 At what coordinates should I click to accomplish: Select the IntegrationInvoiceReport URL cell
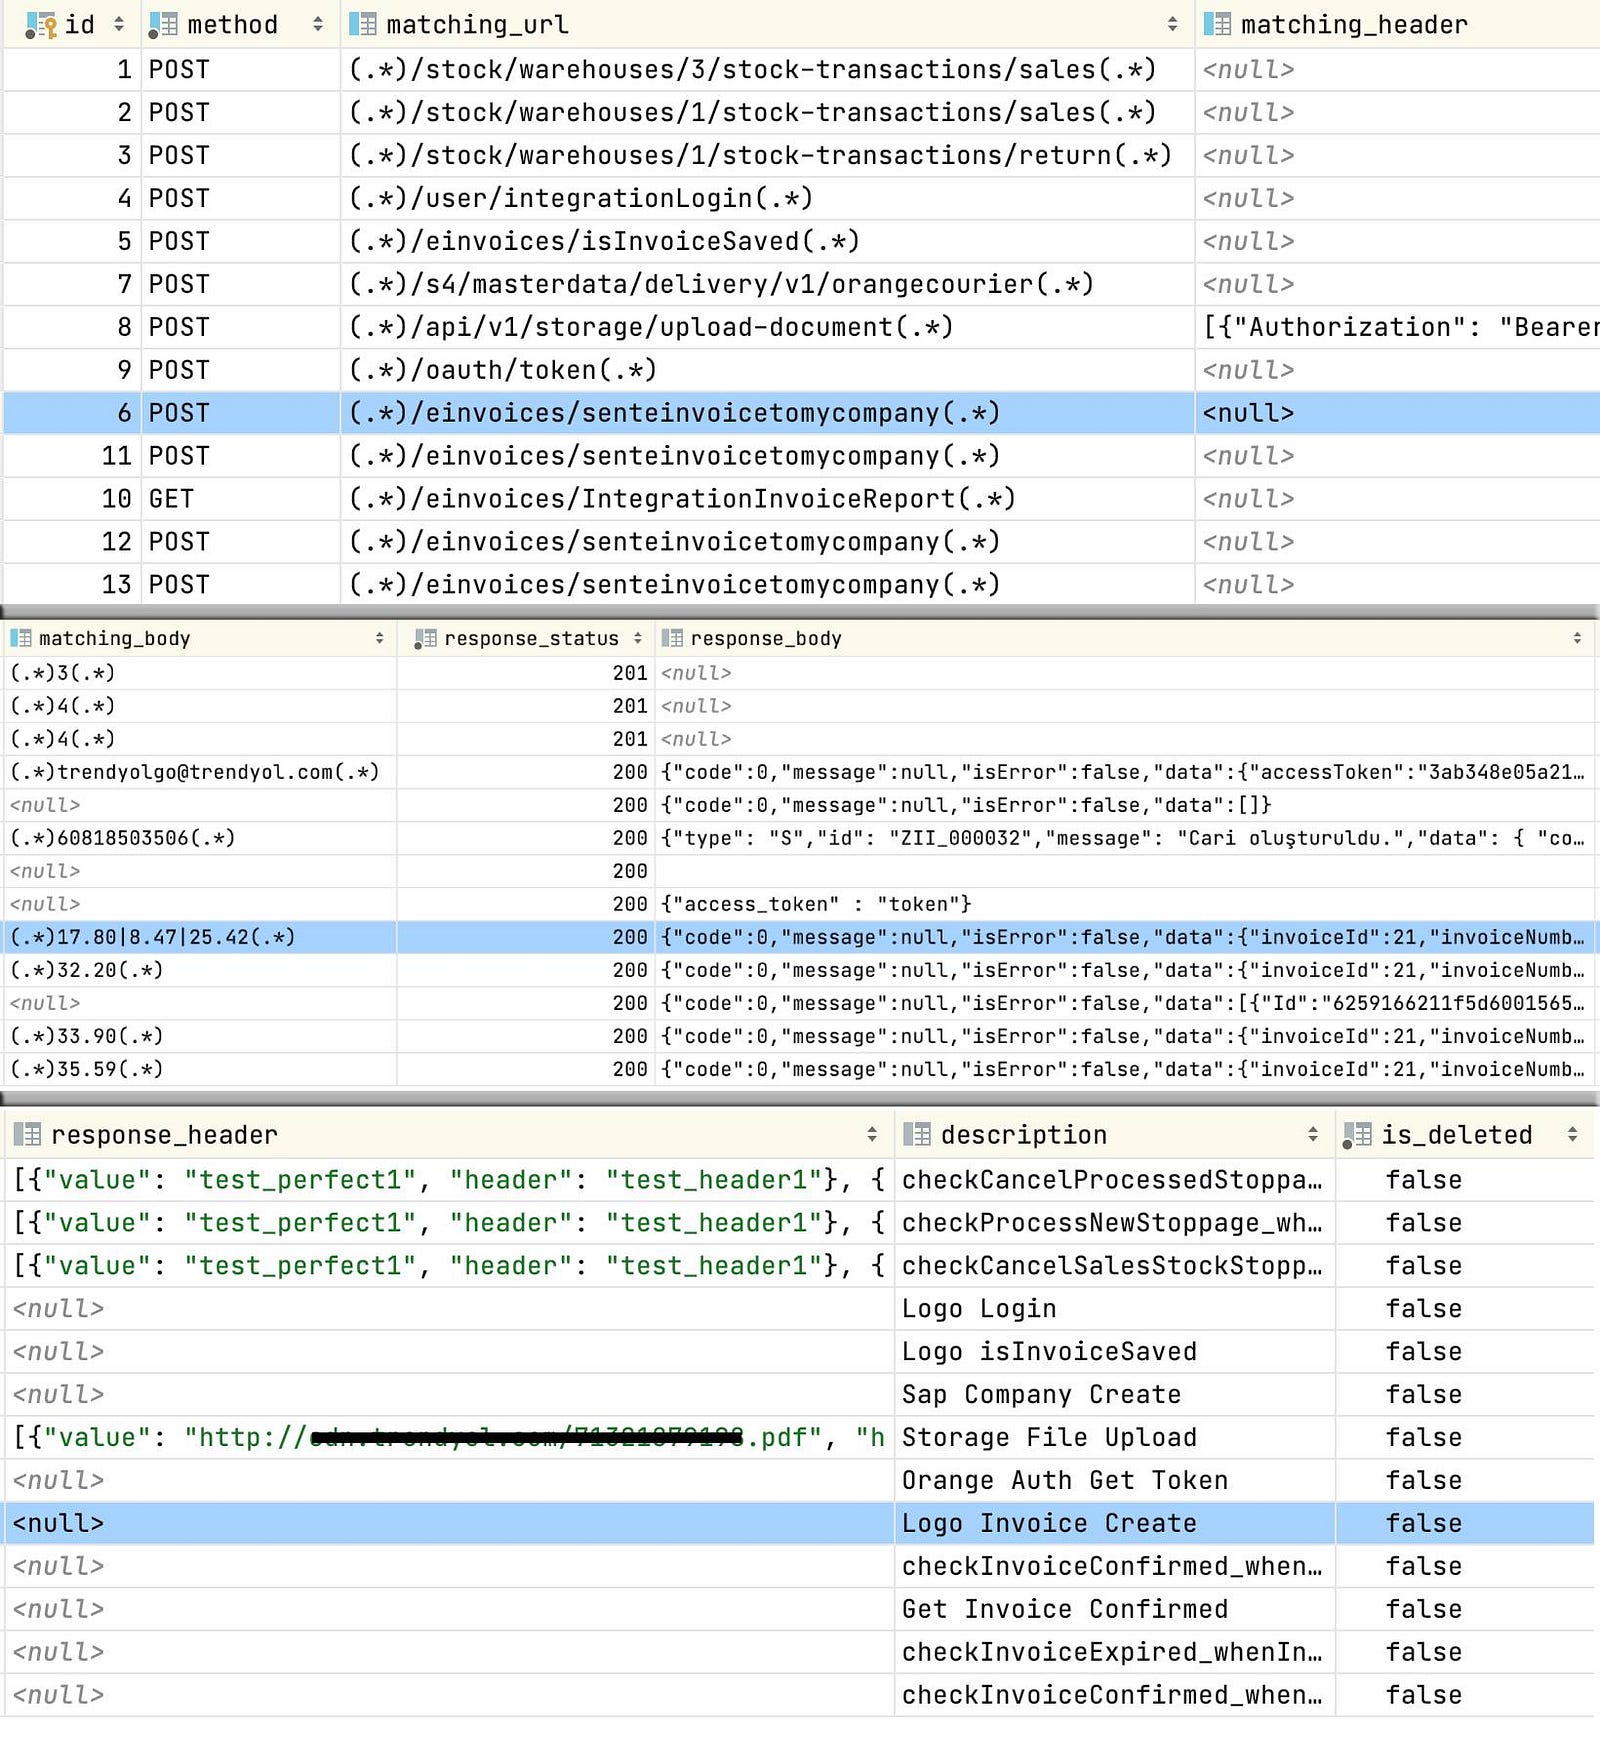[767, 498]
